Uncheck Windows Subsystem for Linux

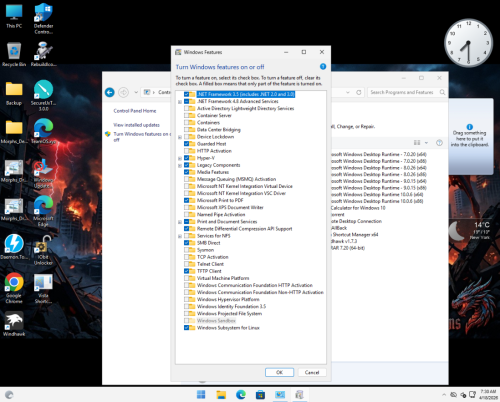tap(187, 328)
